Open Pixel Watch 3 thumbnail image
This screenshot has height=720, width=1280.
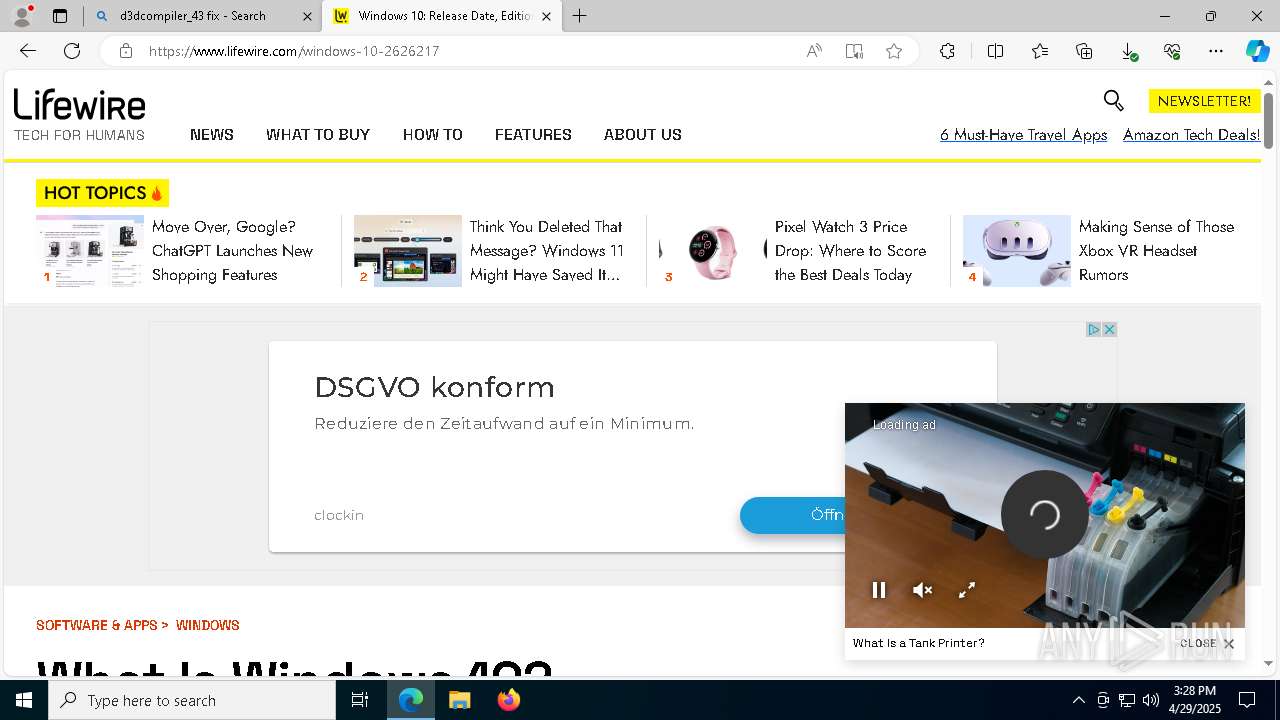coord(713,251)
